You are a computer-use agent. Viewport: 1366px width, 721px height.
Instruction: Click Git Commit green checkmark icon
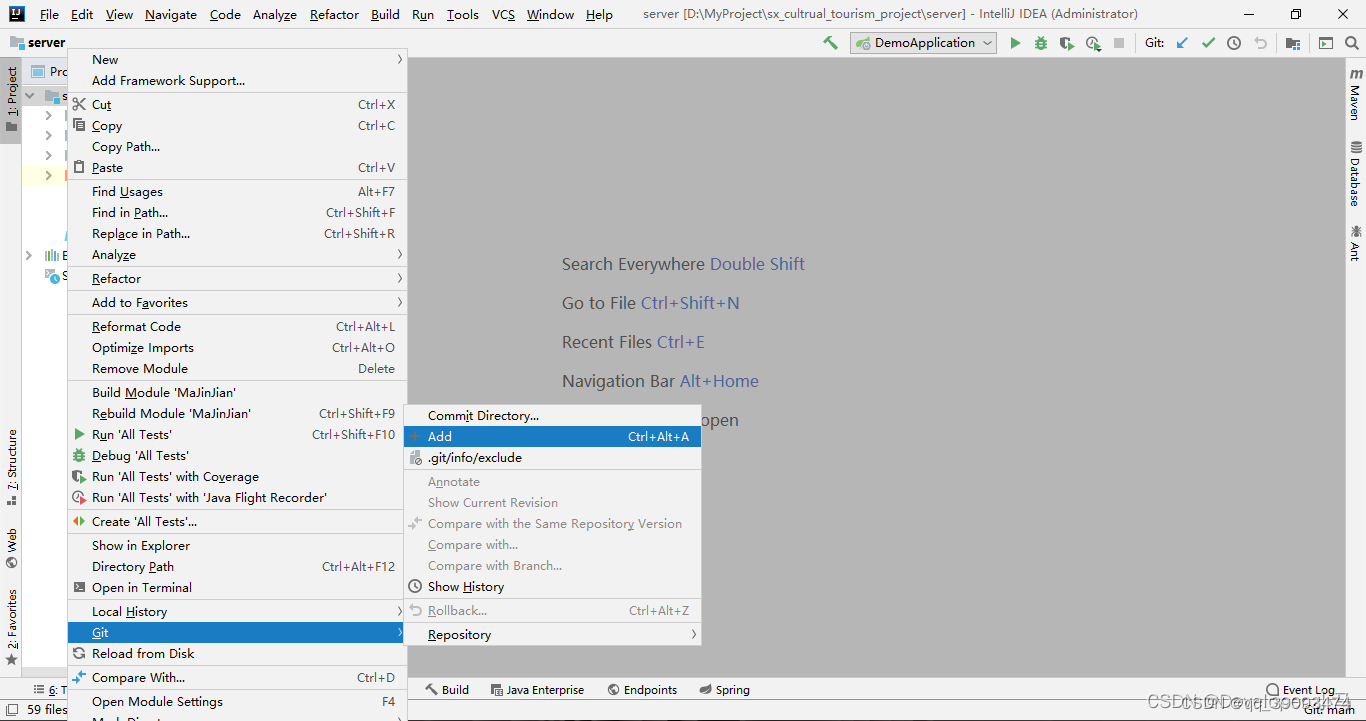(x=1208, y=43)
